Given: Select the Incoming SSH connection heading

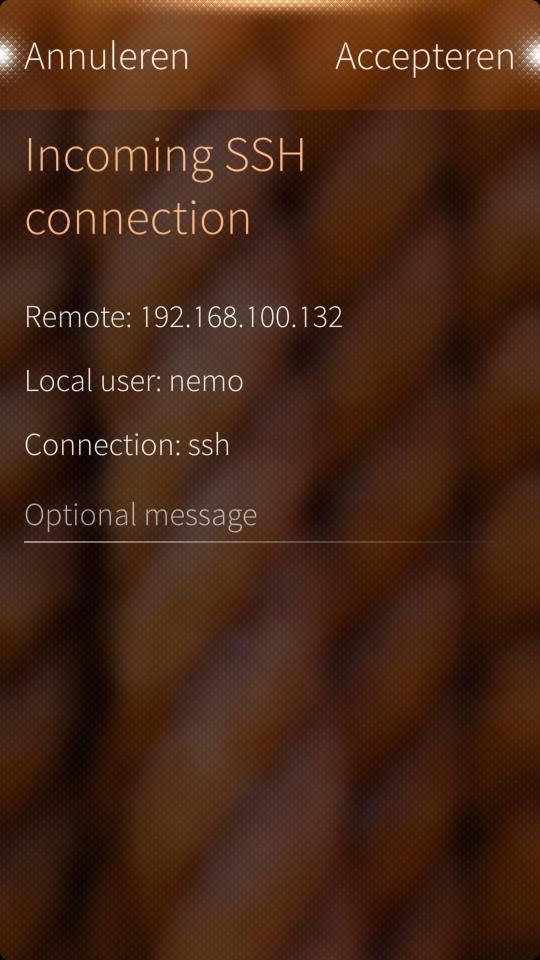Looking at the screenshot, I should tap(165, 186).
